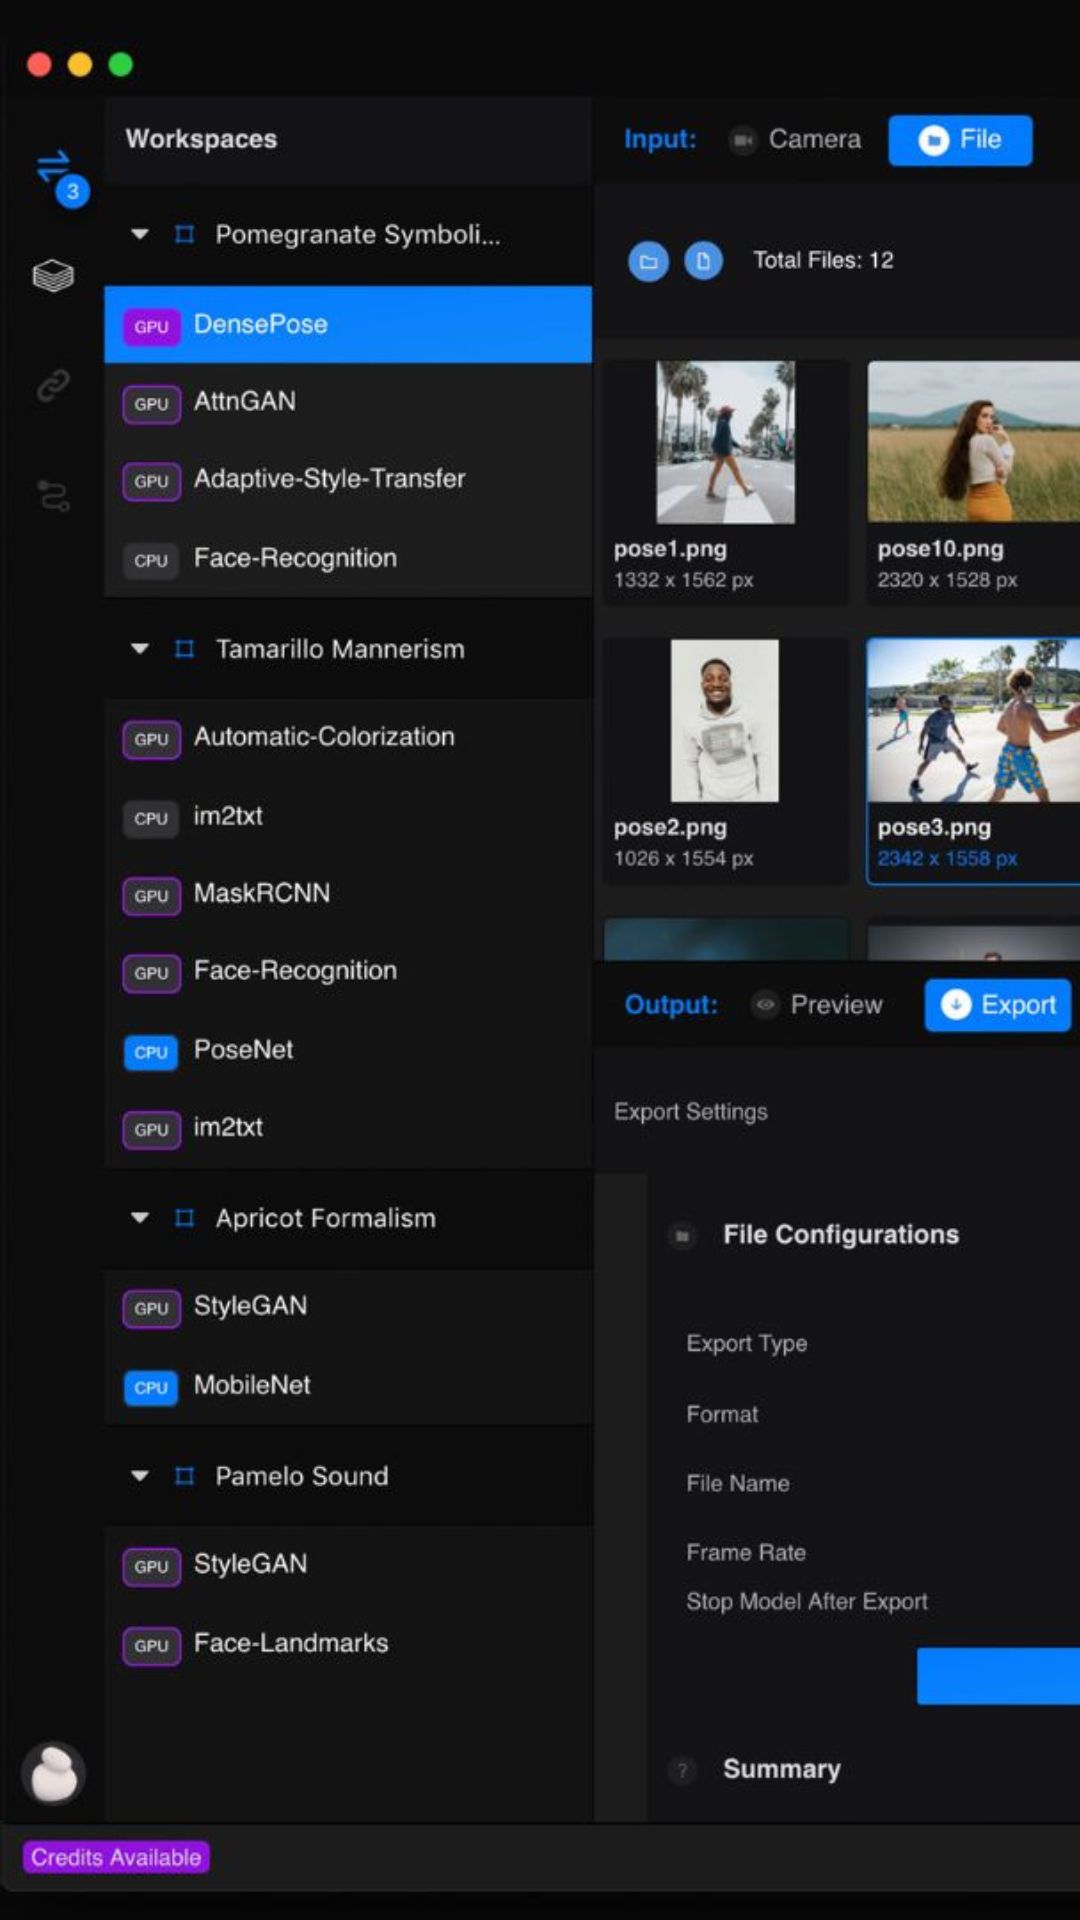Collapse the Pomegranate Symboli... workspace

coord(140,234)
